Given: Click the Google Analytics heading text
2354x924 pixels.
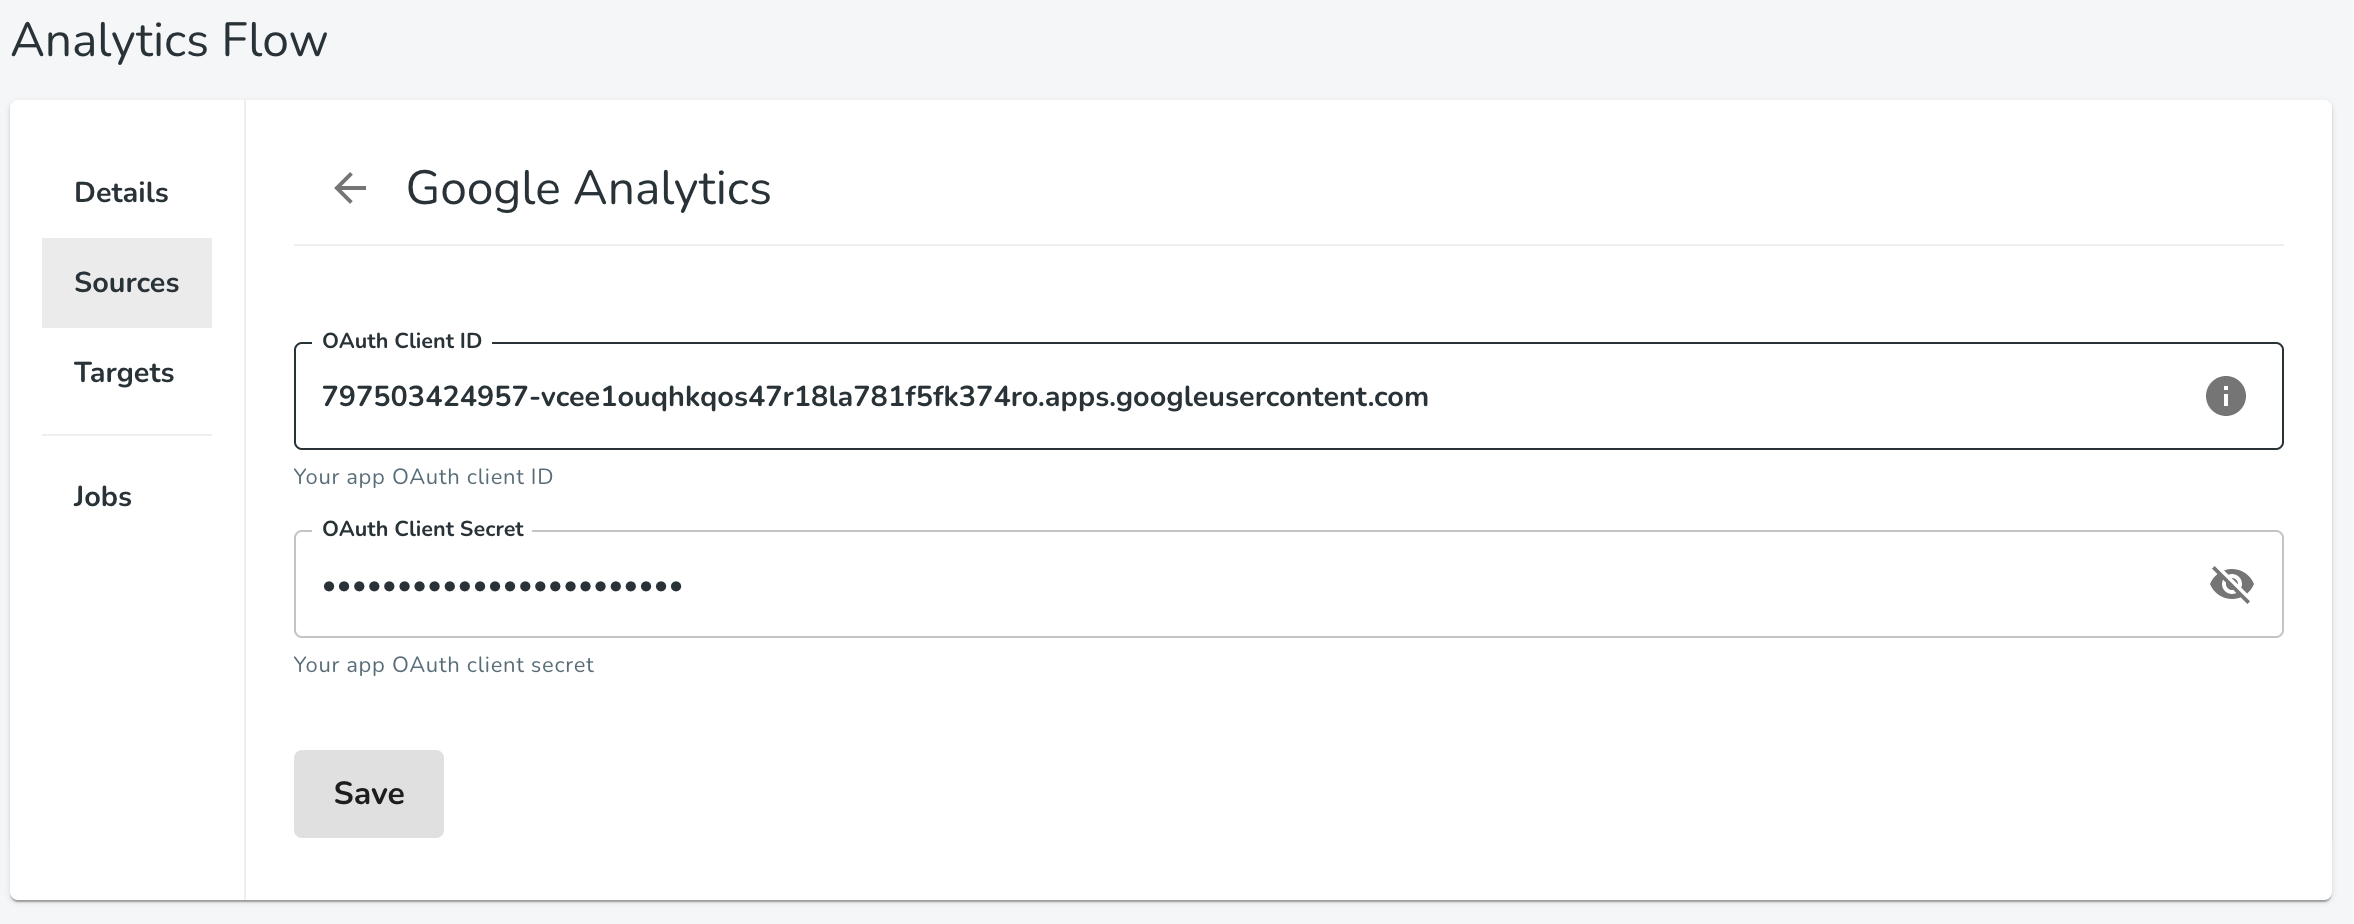Looking at the screenshot, I should click(x=588, y=188).
